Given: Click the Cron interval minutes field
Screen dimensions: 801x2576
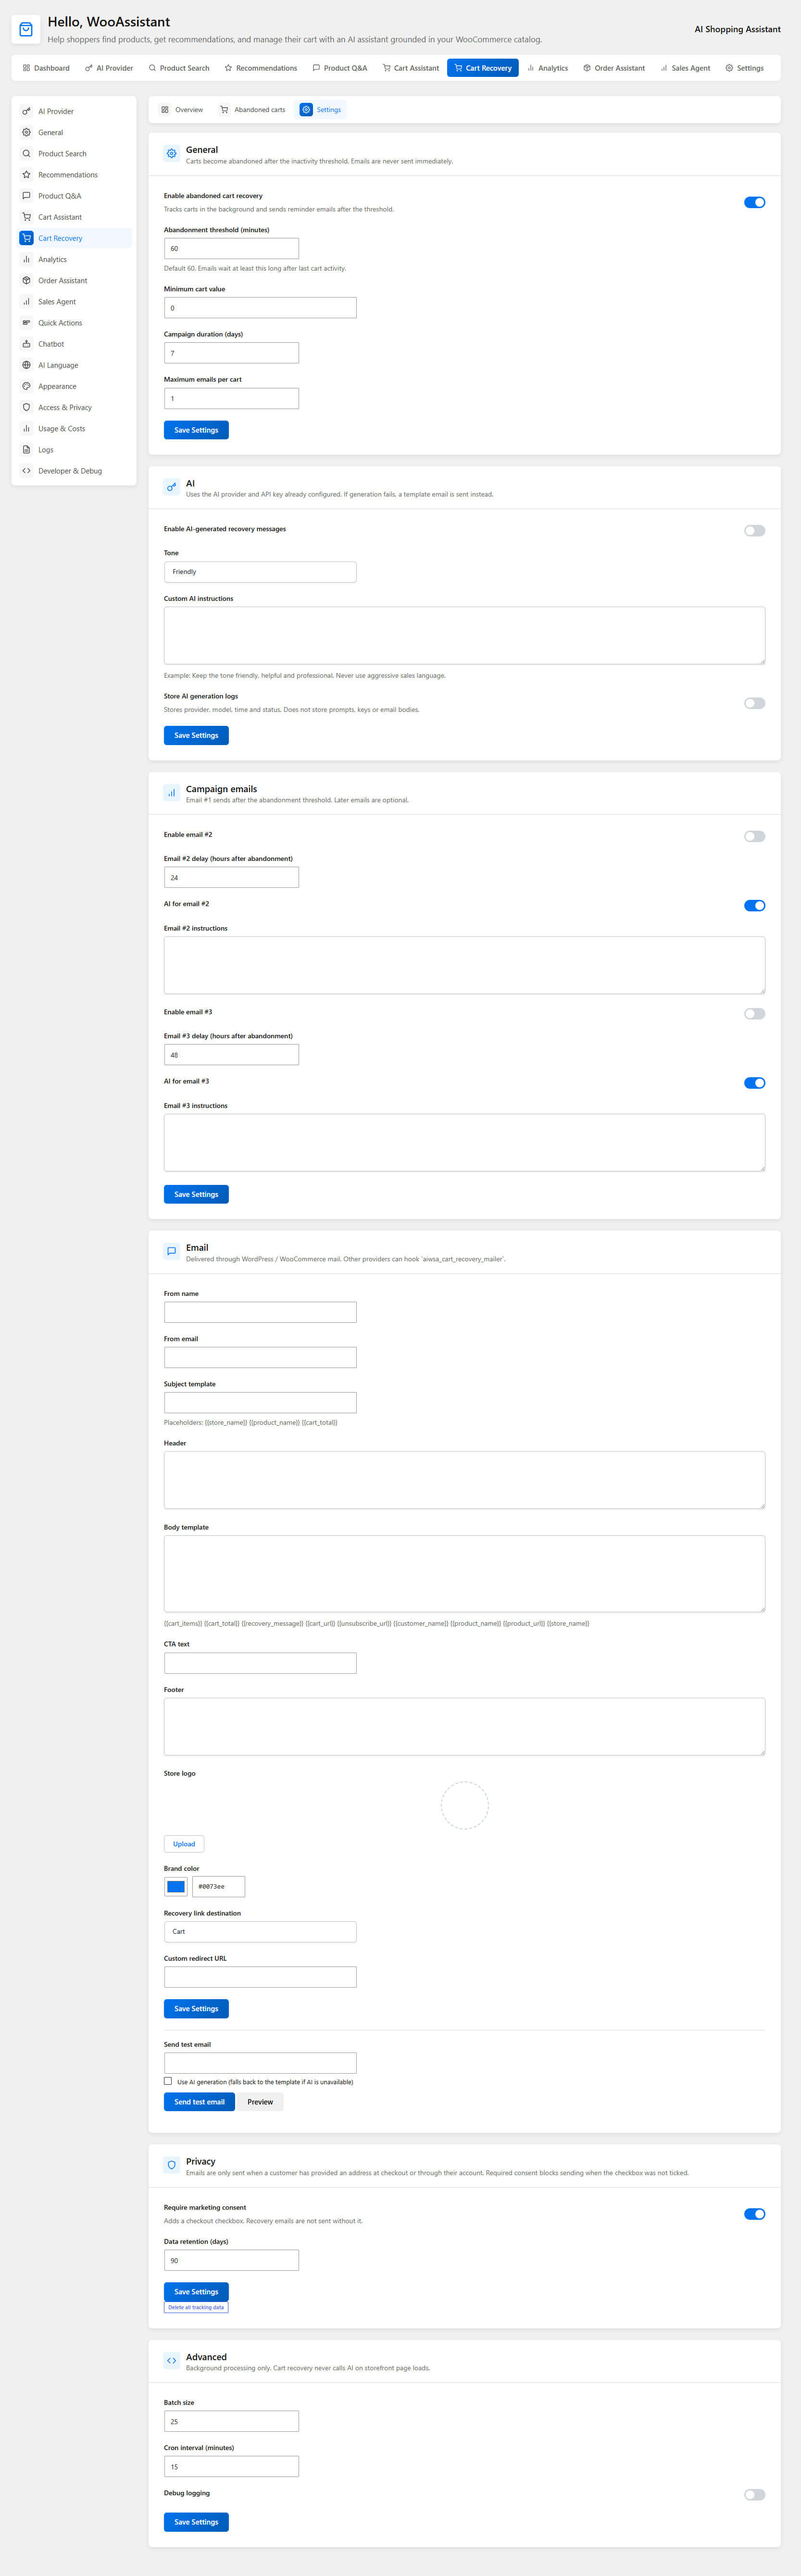Looking at the screenshot, I should point(231,2467).
